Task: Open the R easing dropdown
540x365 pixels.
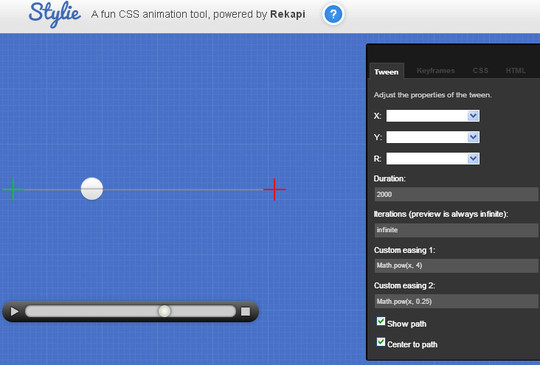Action: [433, 159]
